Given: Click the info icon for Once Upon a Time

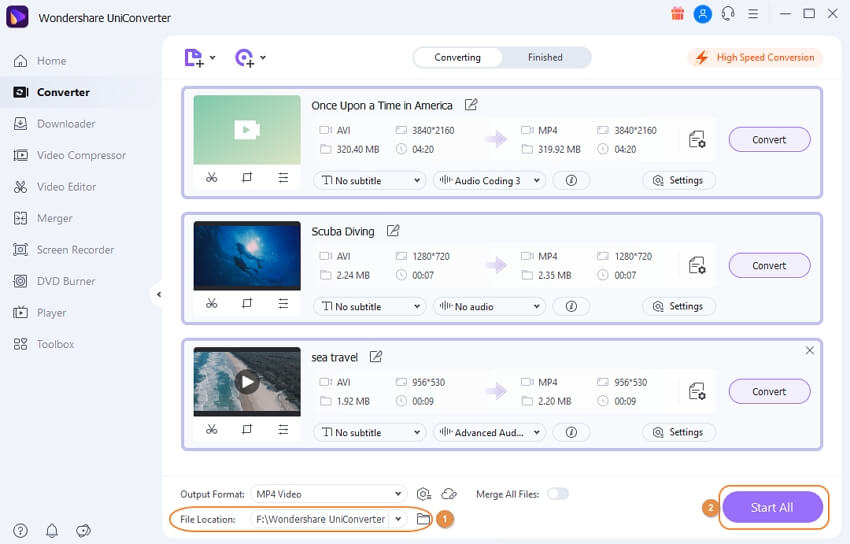Looking at the screenshot, I should pos(571,181).
